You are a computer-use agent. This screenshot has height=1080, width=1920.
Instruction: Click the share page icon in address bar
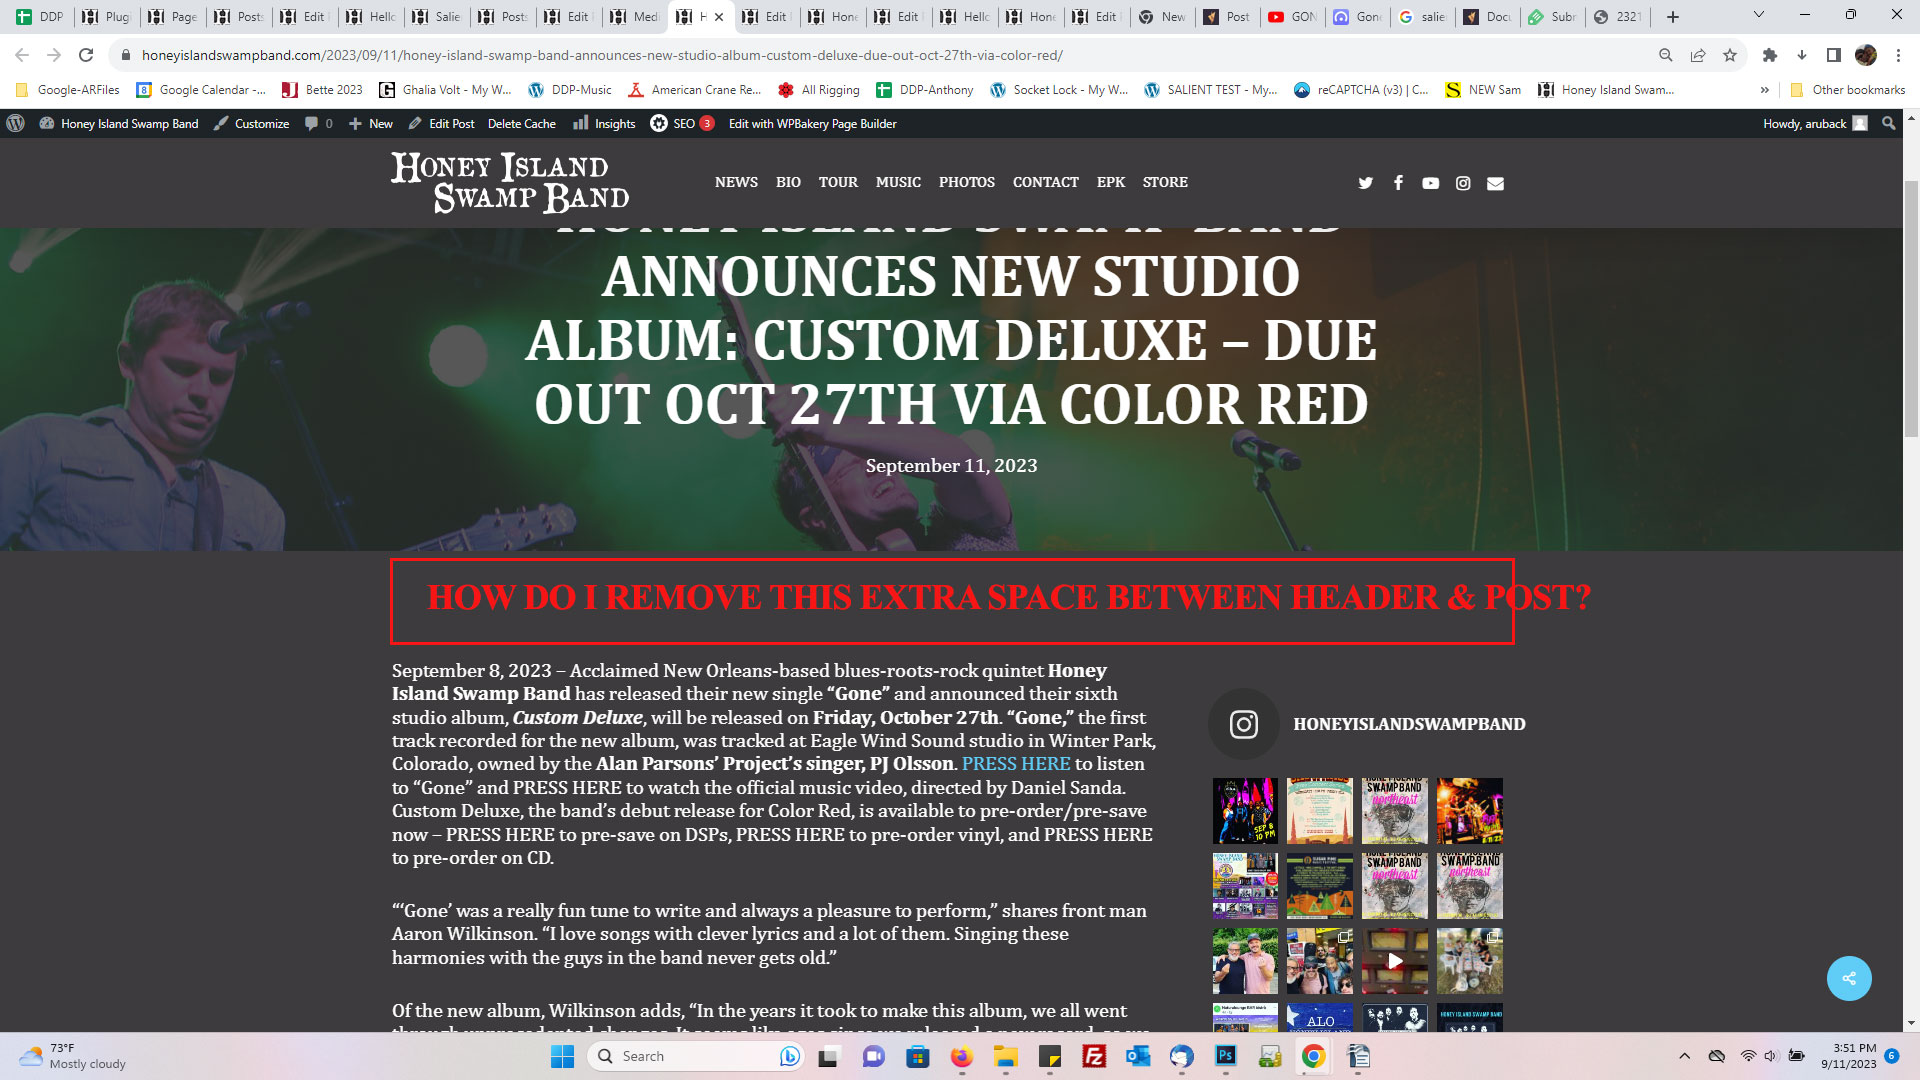tap(1698, 55)
